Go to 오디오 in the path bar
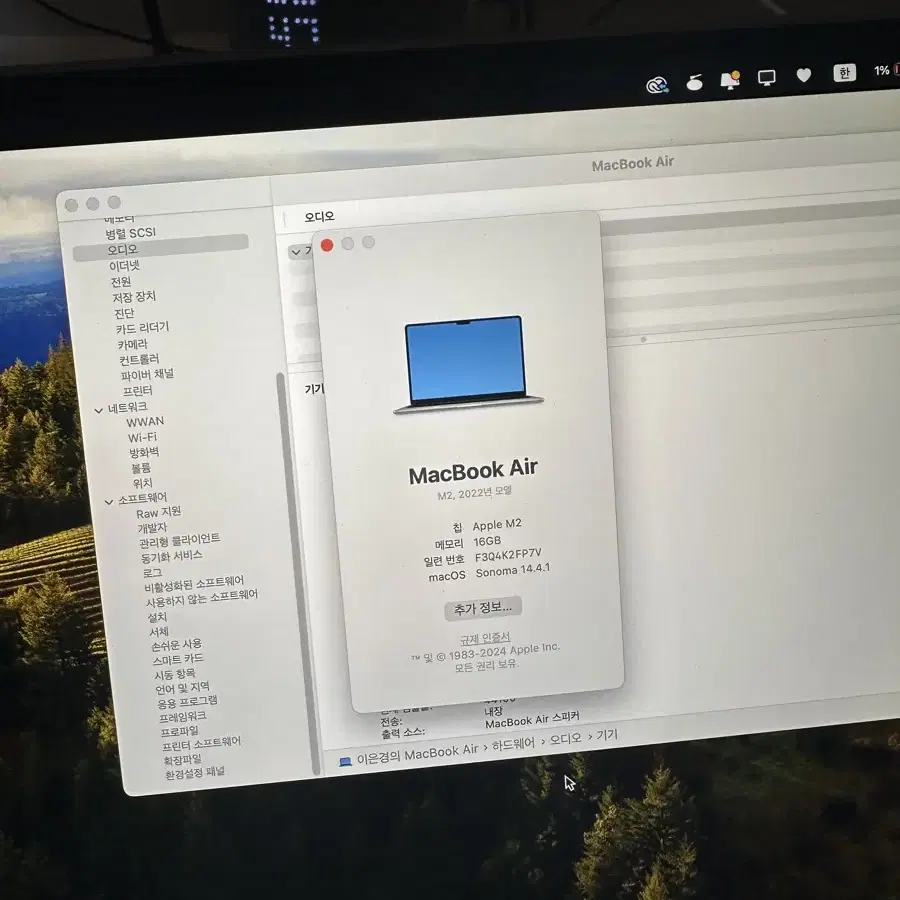This screenshot has width=900, height=900. (565, 739)
